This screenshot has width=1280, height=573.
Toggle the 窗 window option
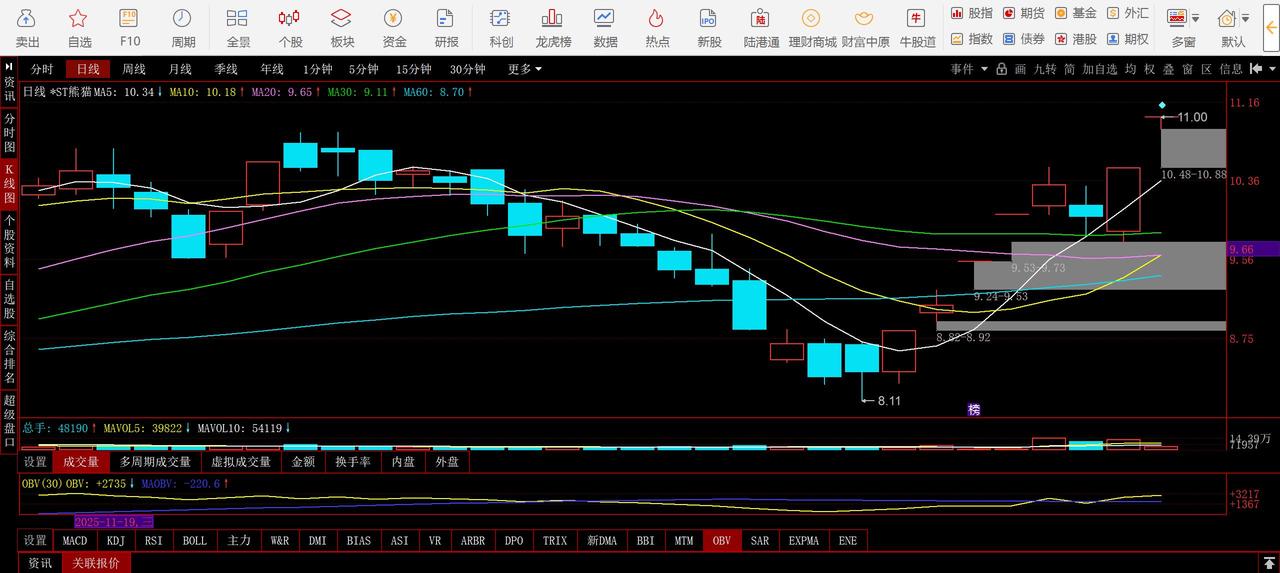point(1187,69)
